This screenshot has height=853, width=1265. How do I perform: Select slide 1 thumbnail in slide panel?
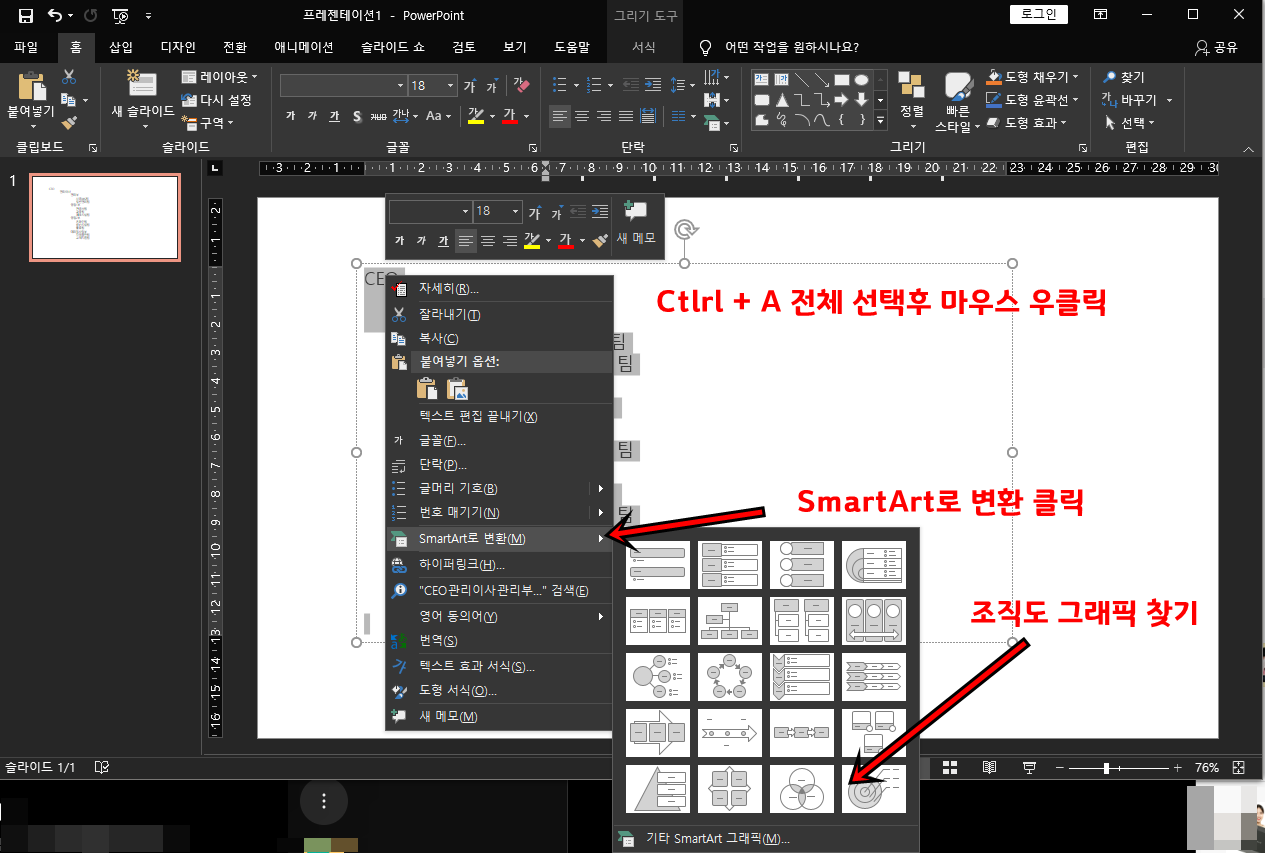click(x=105, y=217)
